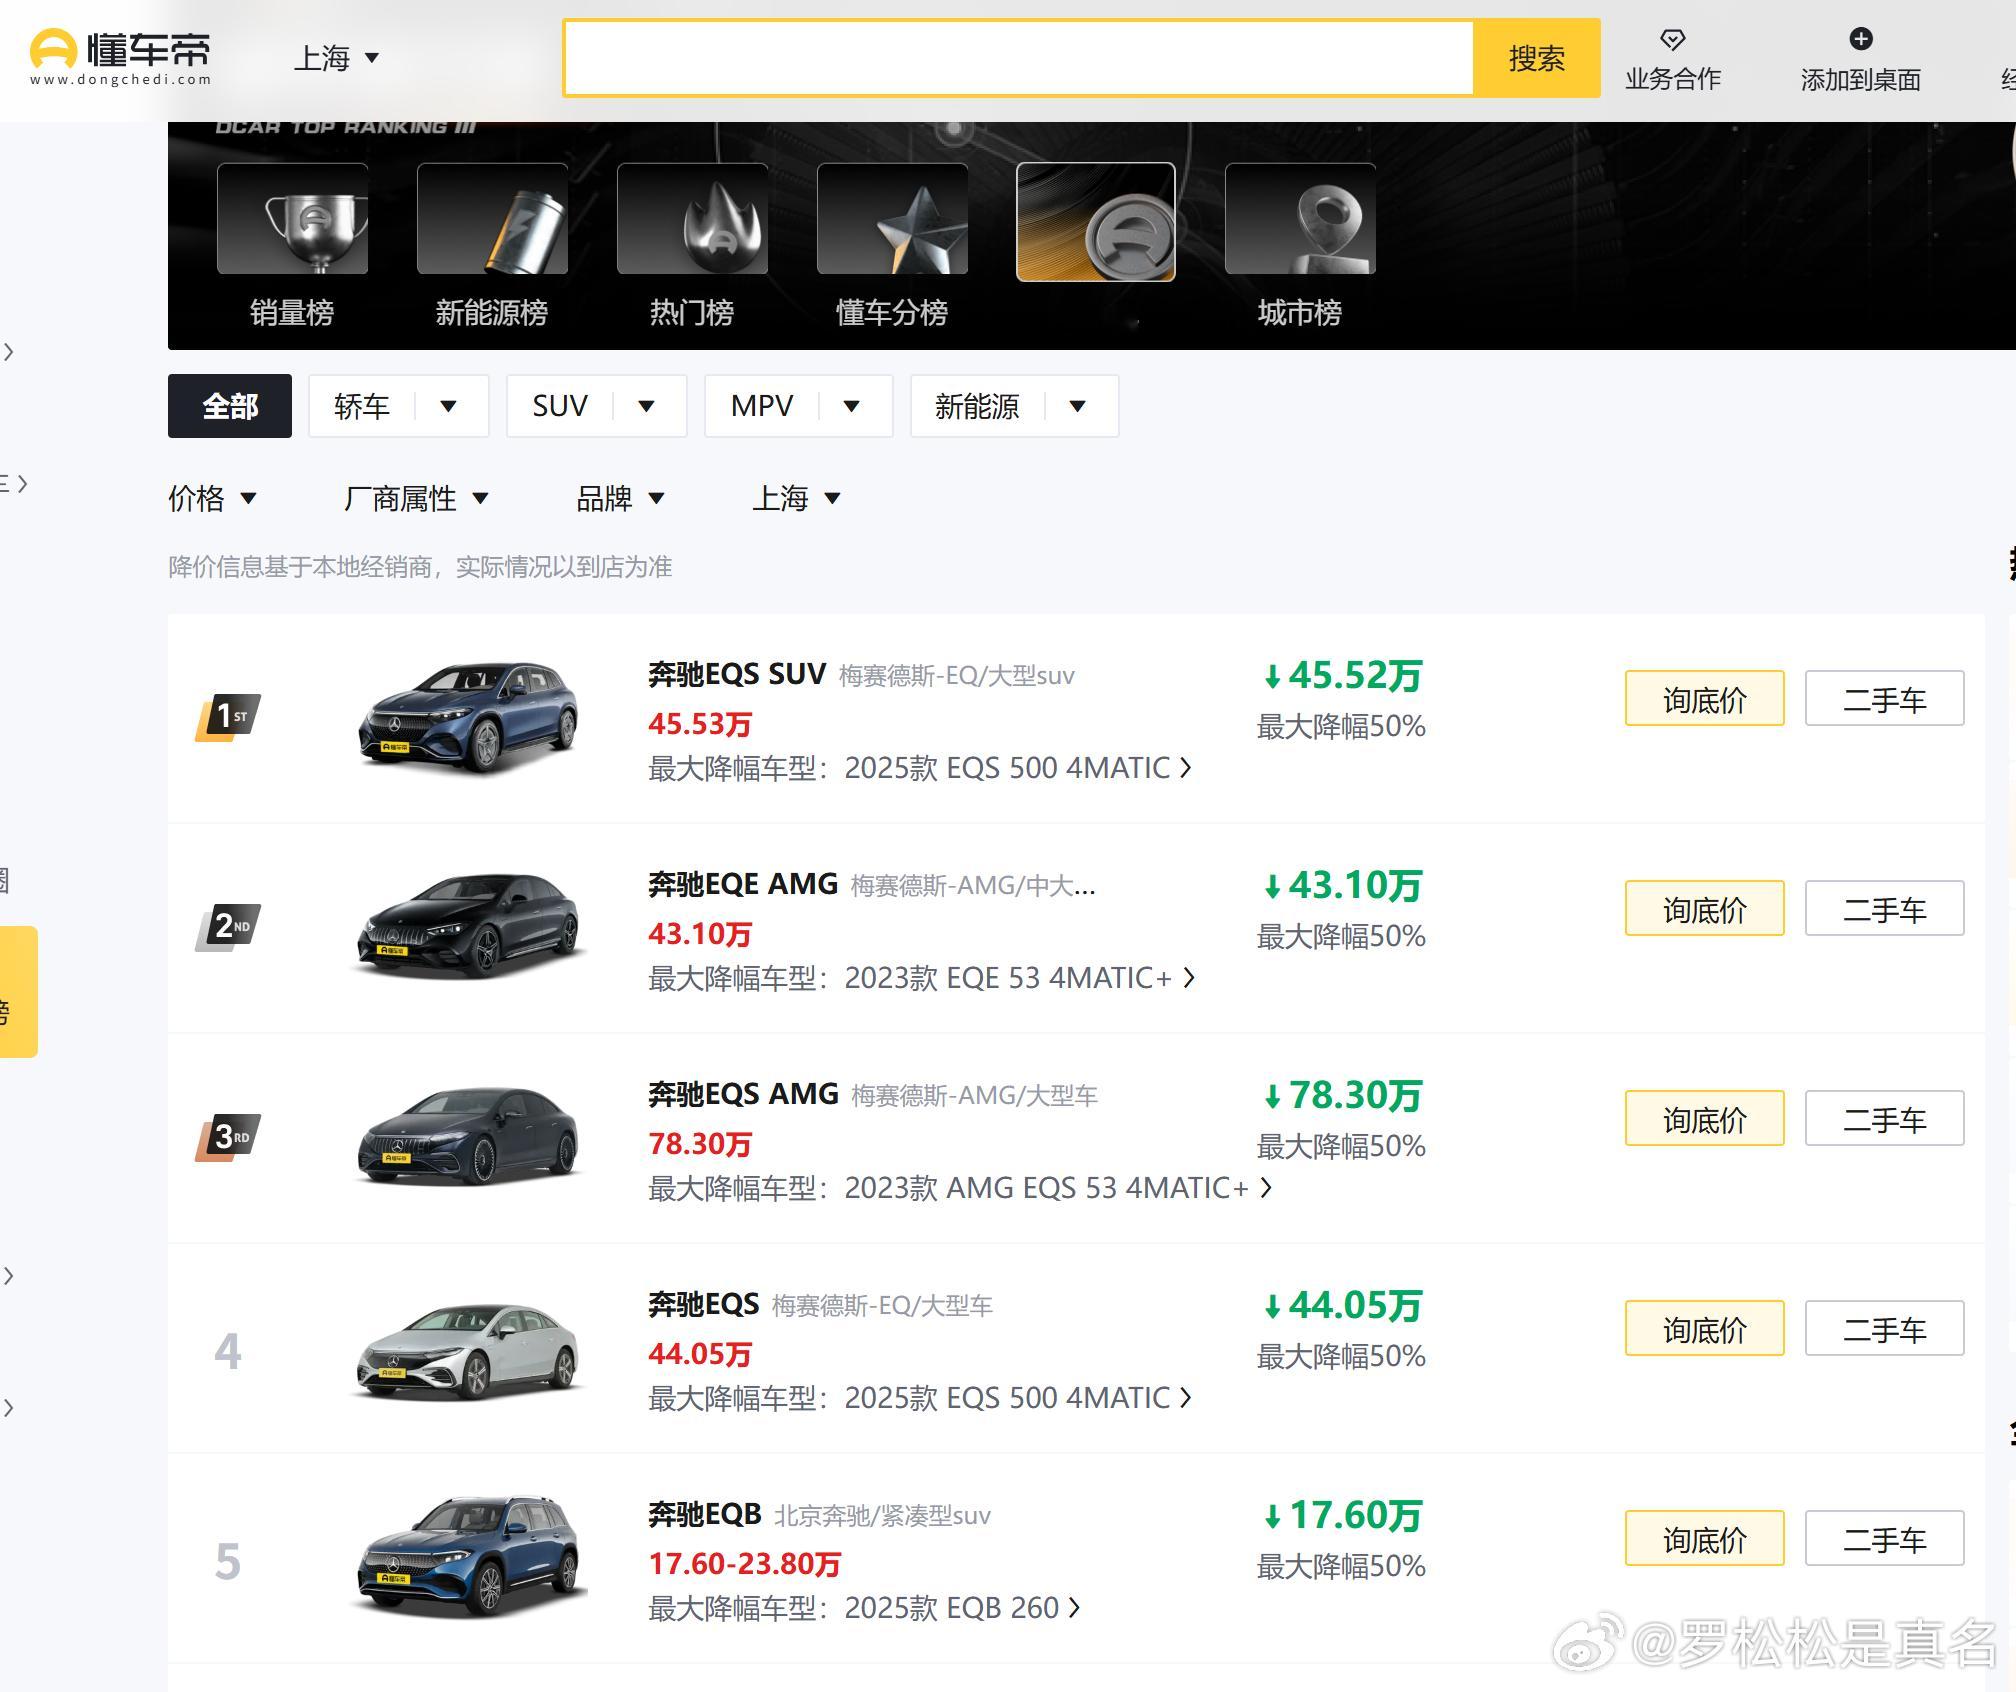Click the 奔驰EQE AMG car thumbnail
The image size is (2016, 1692).
(468, 926)
